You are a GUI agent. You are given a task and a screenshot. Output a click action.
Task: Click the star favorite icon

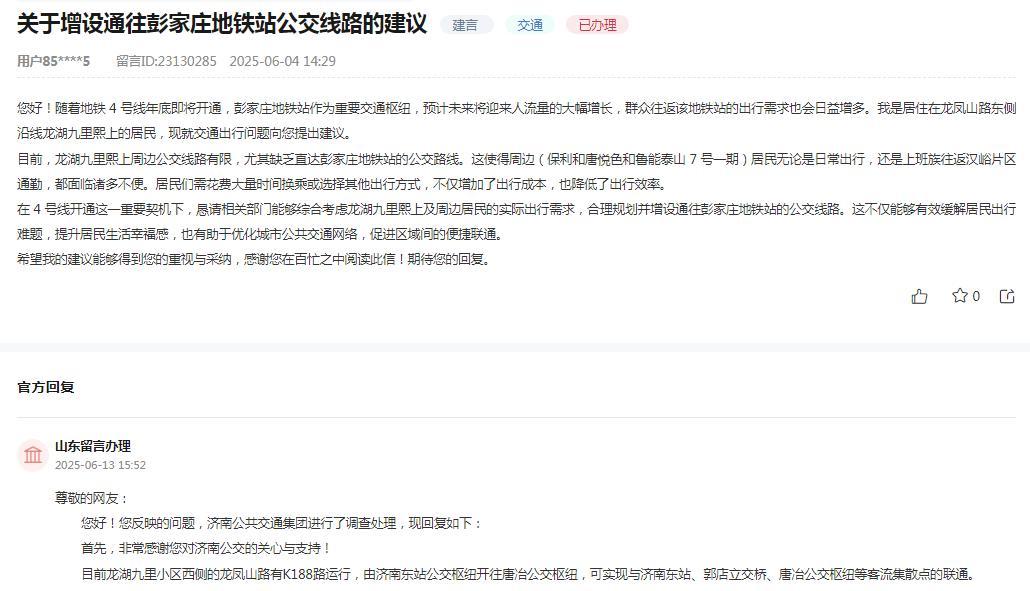(x=959, y=296)
